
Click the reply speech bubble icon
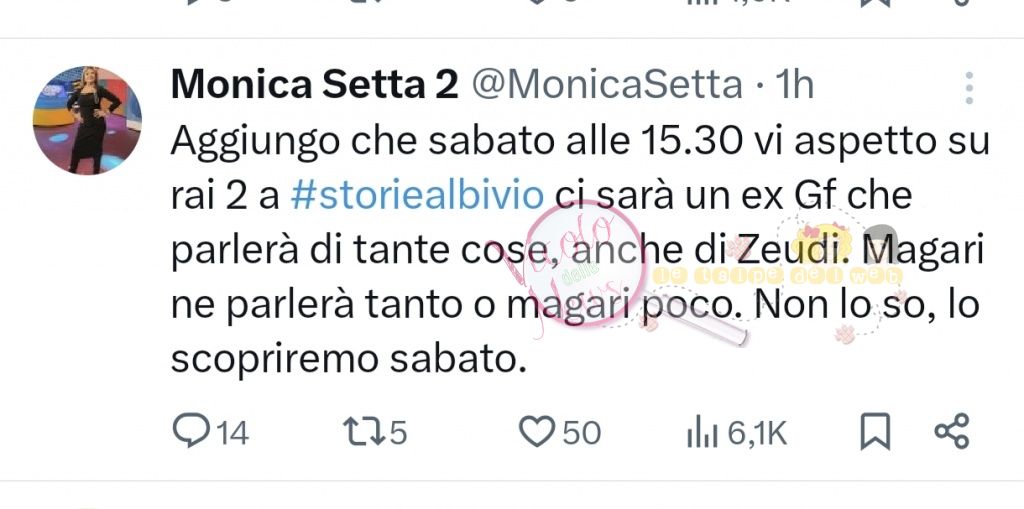pyautogui.click(x=188, y=431)
